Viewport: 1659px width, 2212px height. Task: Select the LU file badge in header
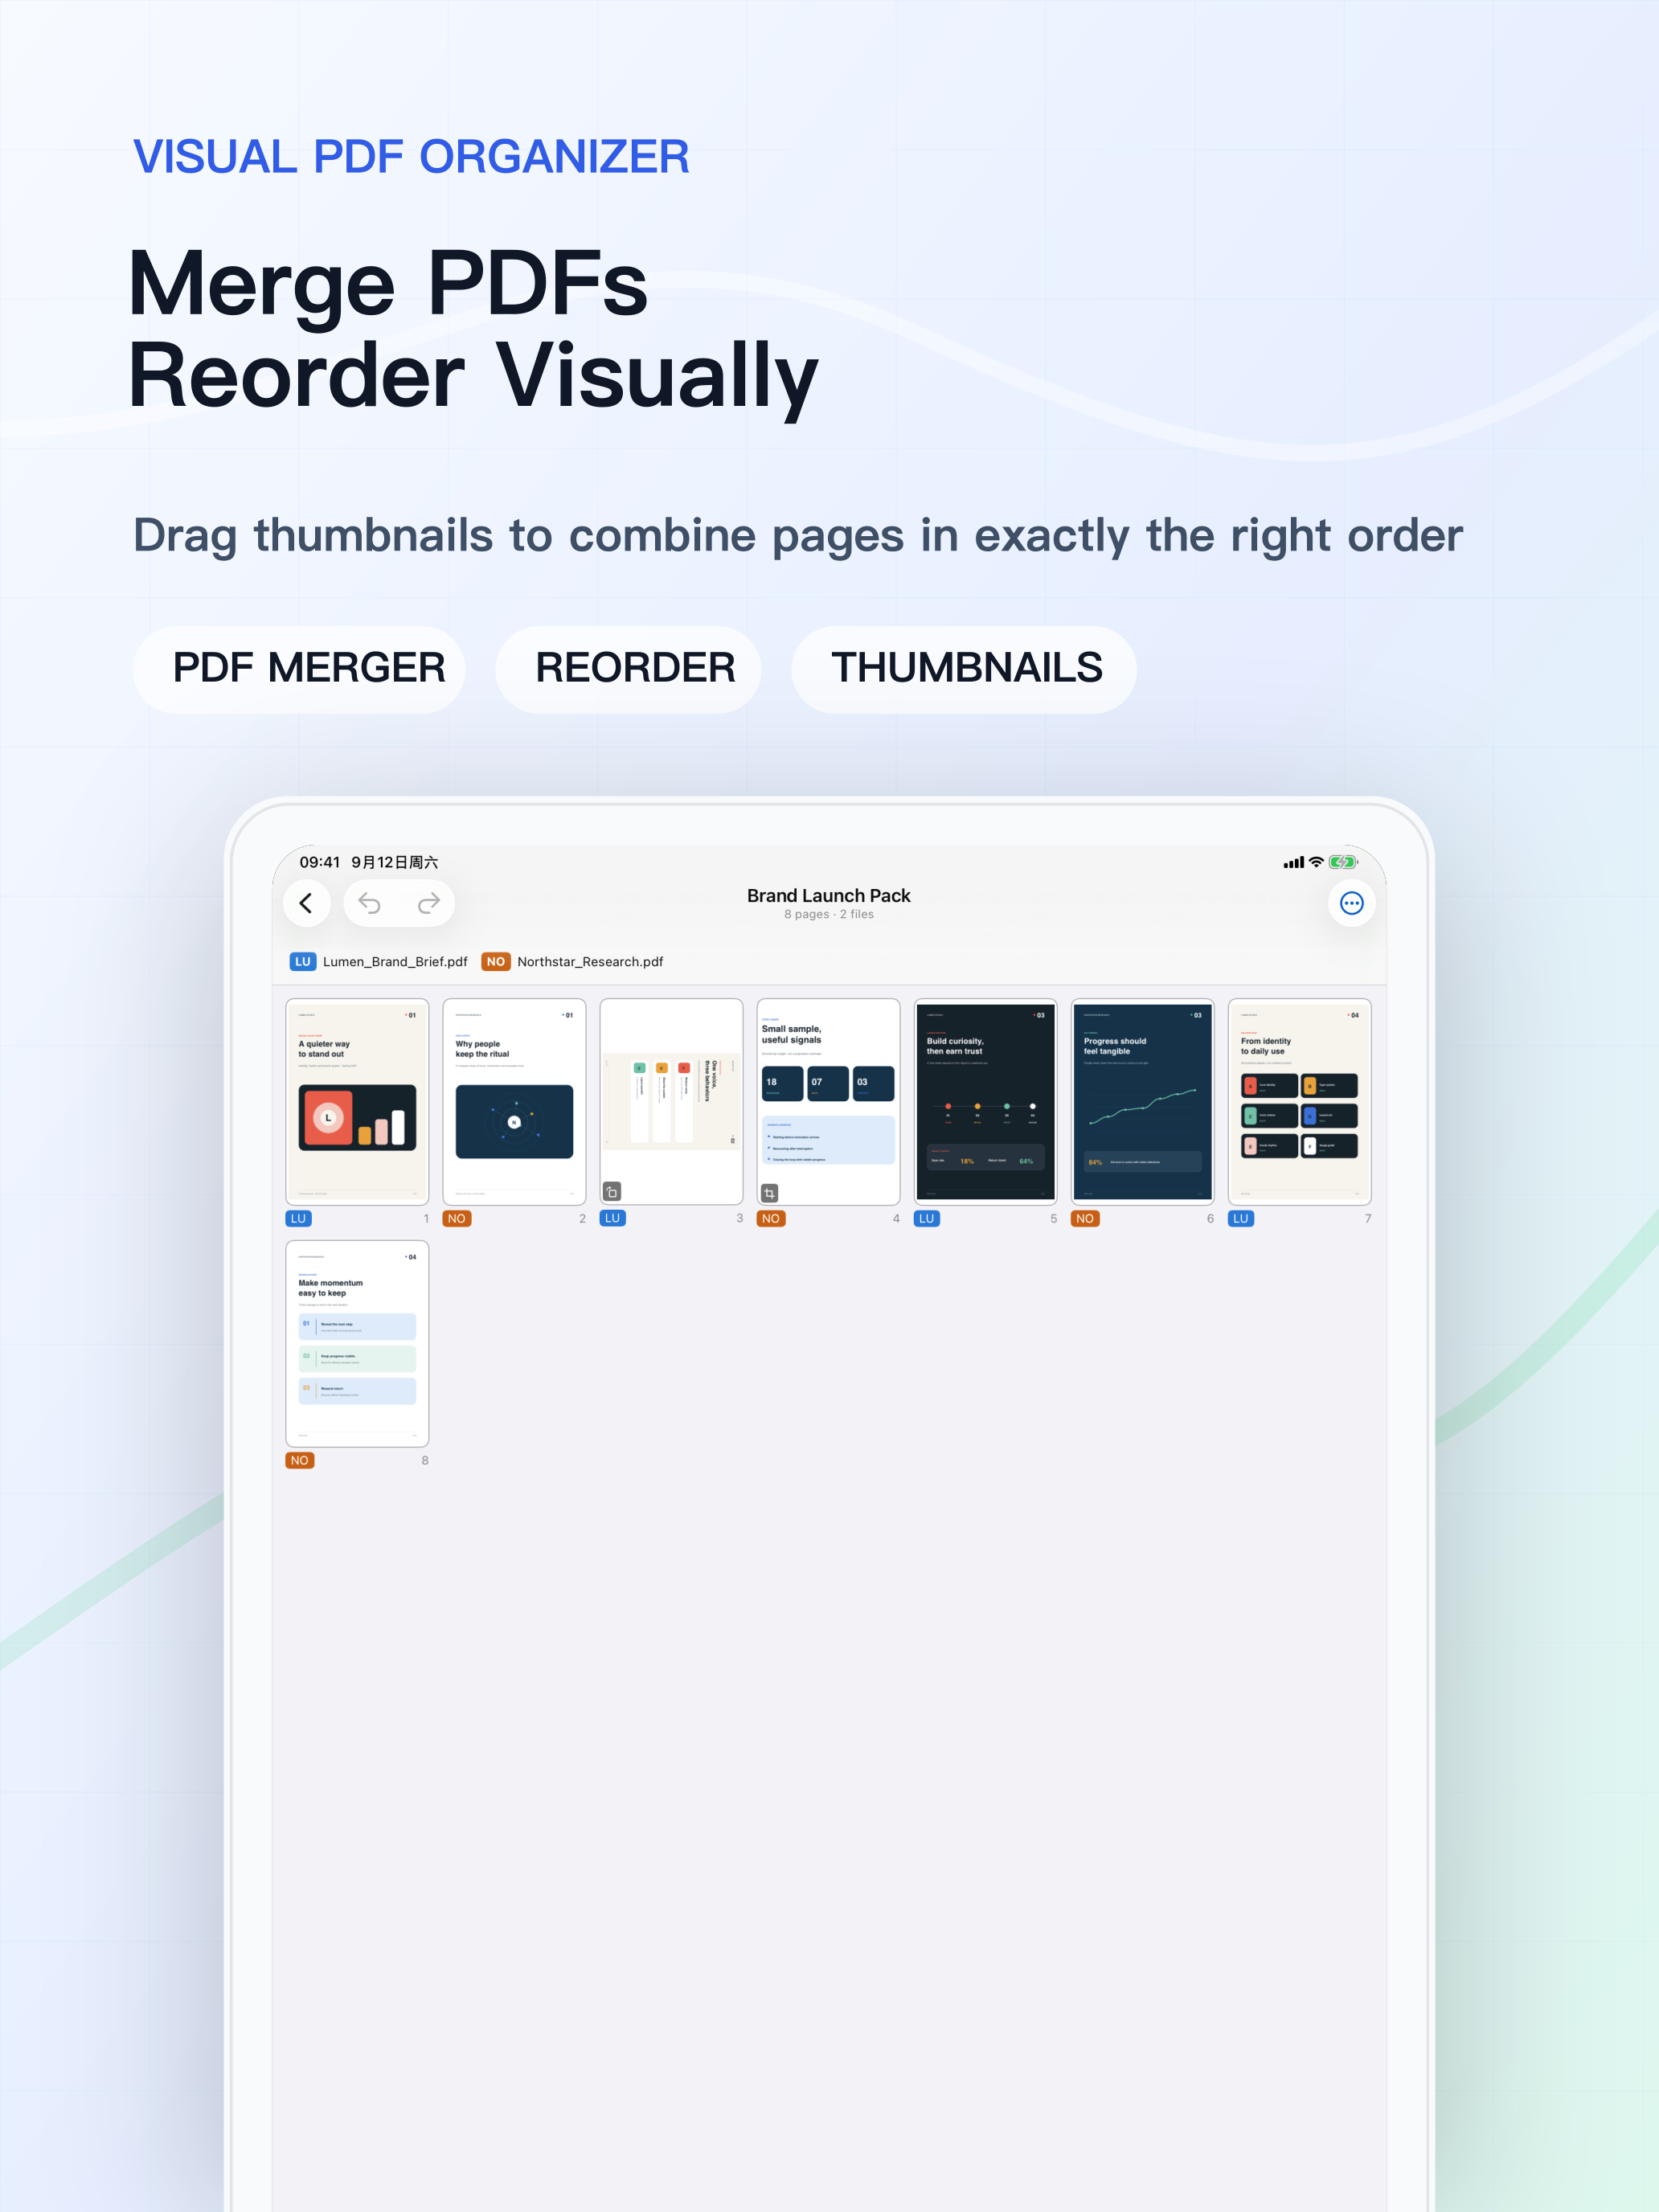[x=303, y=961]
